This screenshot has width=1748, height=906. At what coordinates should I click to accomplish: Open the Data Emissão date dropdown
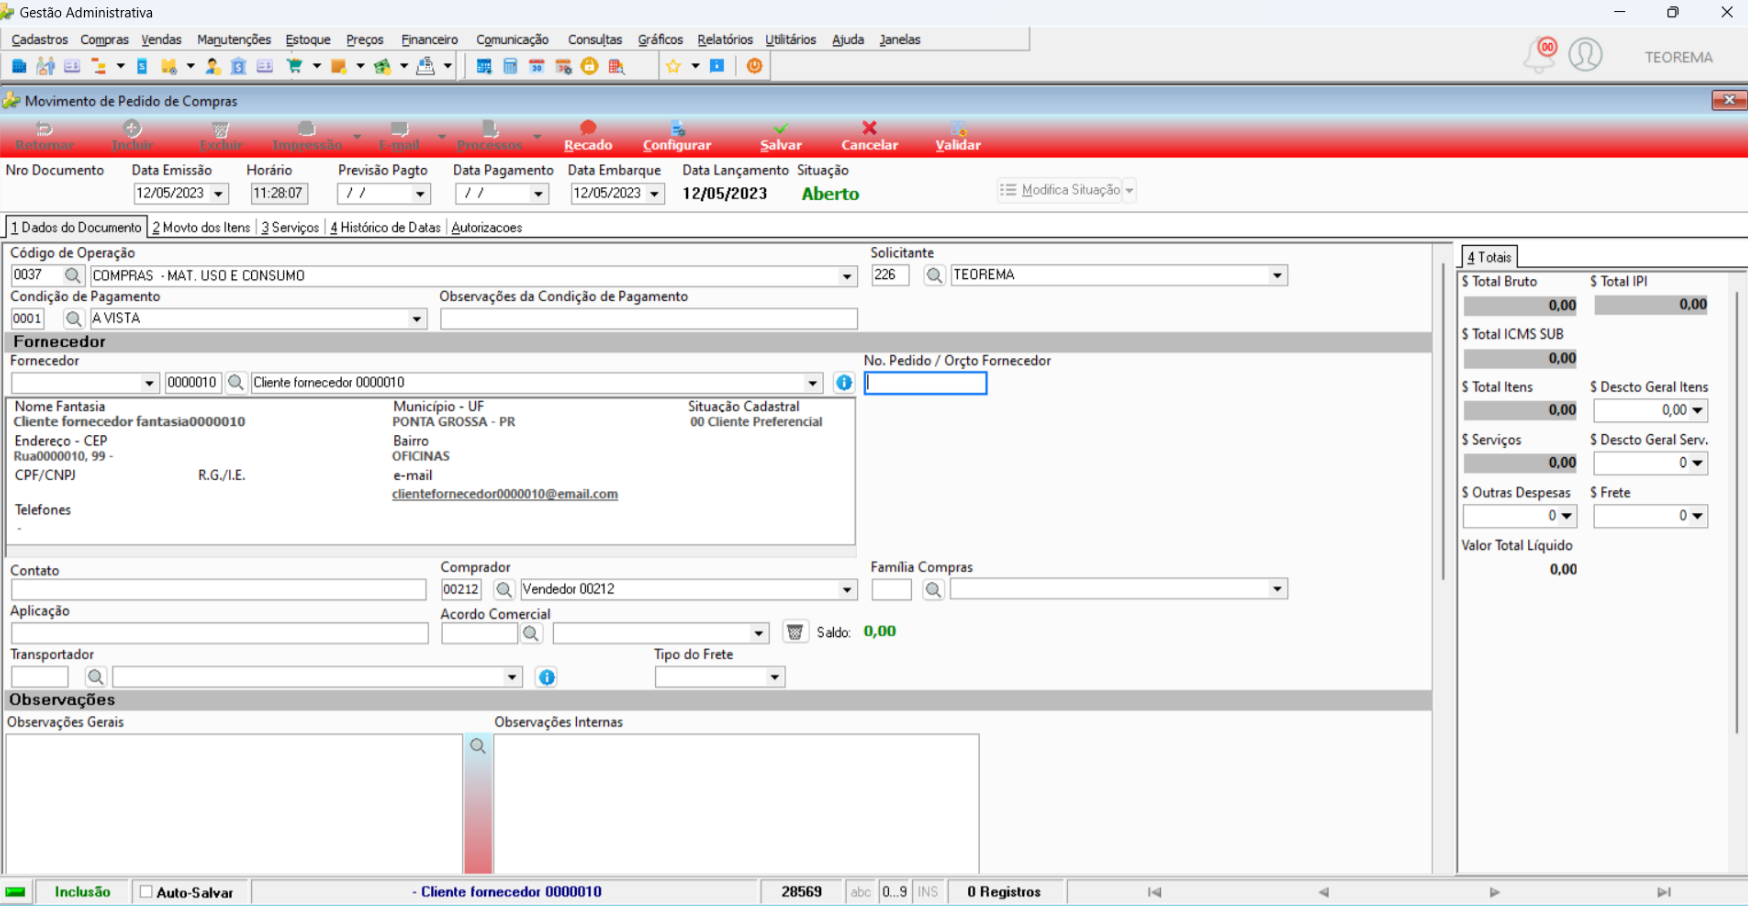coord(218,194)
